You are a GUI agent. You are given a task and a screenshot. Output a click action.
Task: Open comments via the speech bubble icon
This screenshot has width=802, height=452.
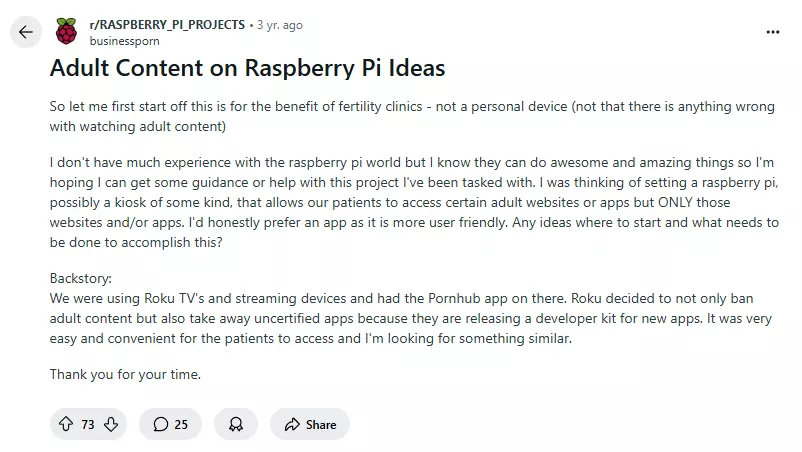coord(161,424)
